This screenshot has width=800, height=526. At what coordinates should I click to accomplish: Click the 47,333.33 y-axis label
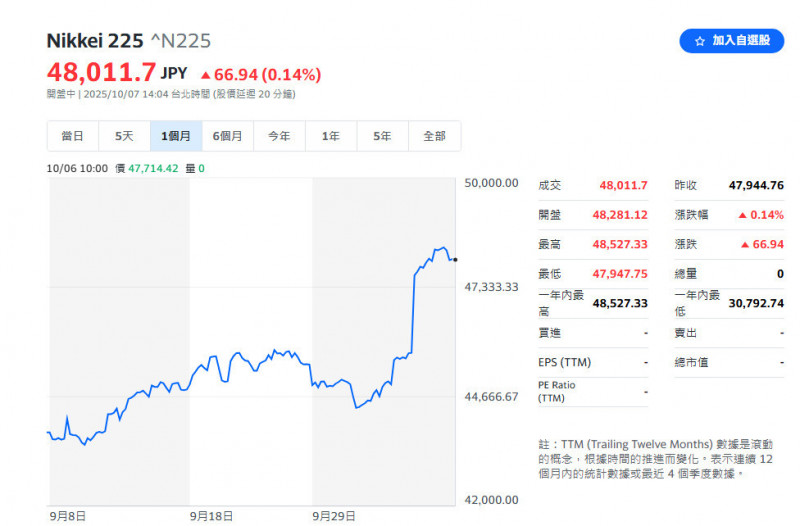pos(491,287)
